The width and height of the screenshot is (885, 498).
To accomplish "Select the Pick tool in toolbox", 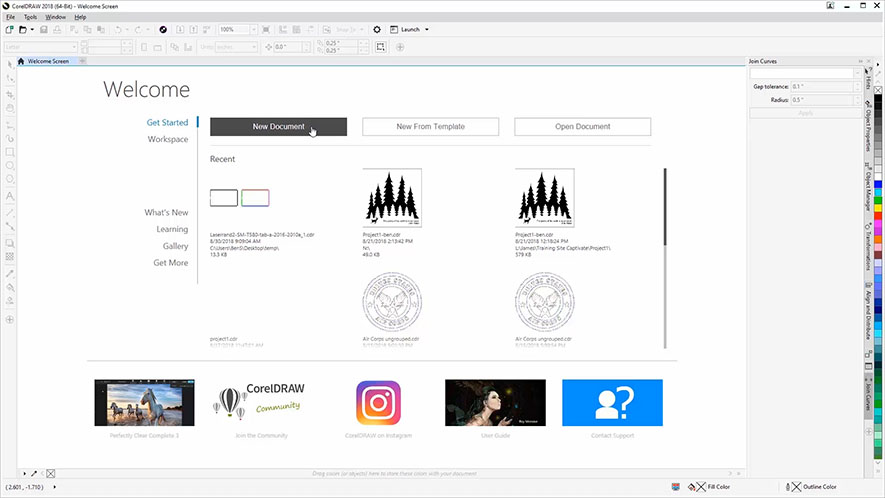I will [x=10, y=64].
